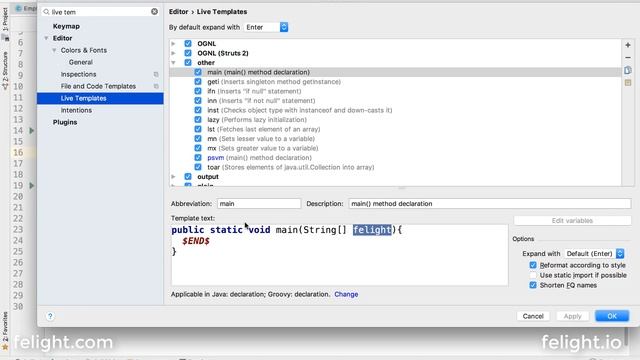Screen dimensions: 640x360
Task: Click run gutter arrow at line 19
Action: click(31, 186)
